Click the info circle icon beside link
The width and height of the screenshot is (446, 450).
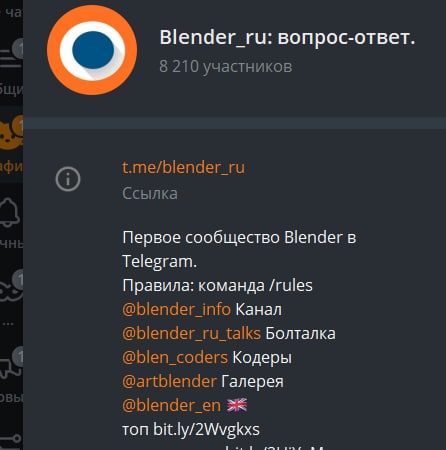68,179
